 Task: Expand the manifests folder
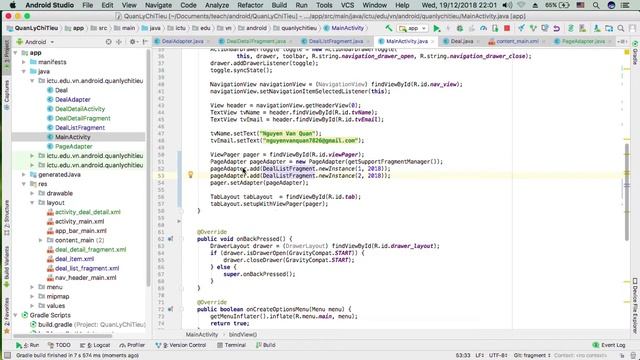(24, 62)
